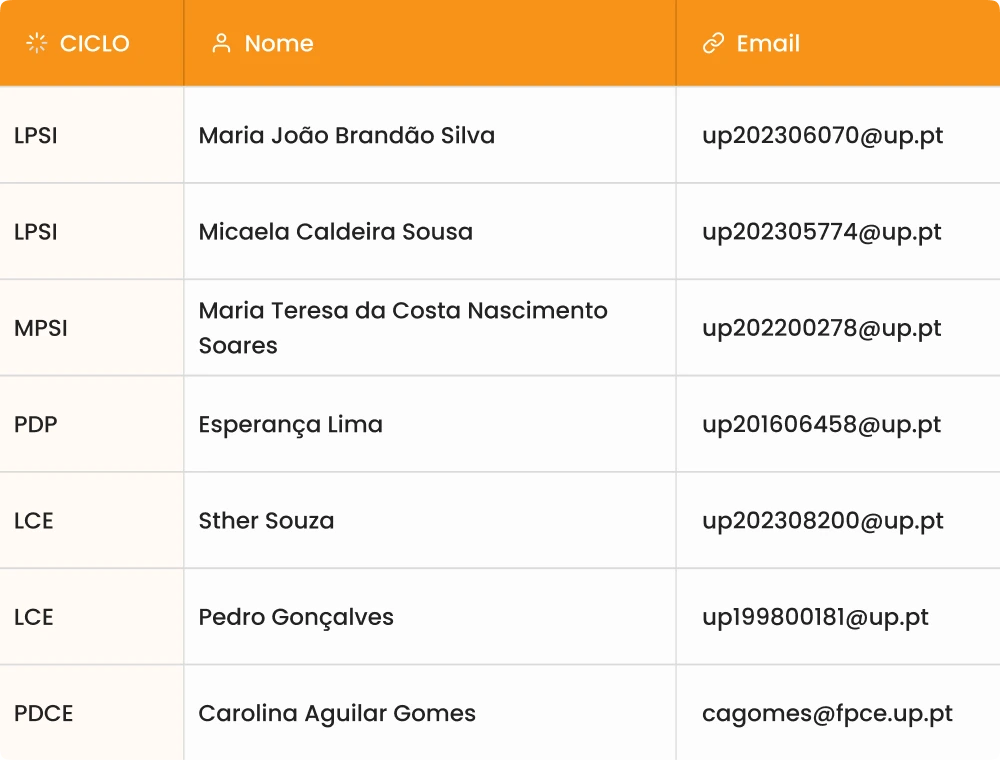Image resolution: width=1000 pixels, height=760 pixels.
Task: Open the CICLO column header
Action: [94, 43]
